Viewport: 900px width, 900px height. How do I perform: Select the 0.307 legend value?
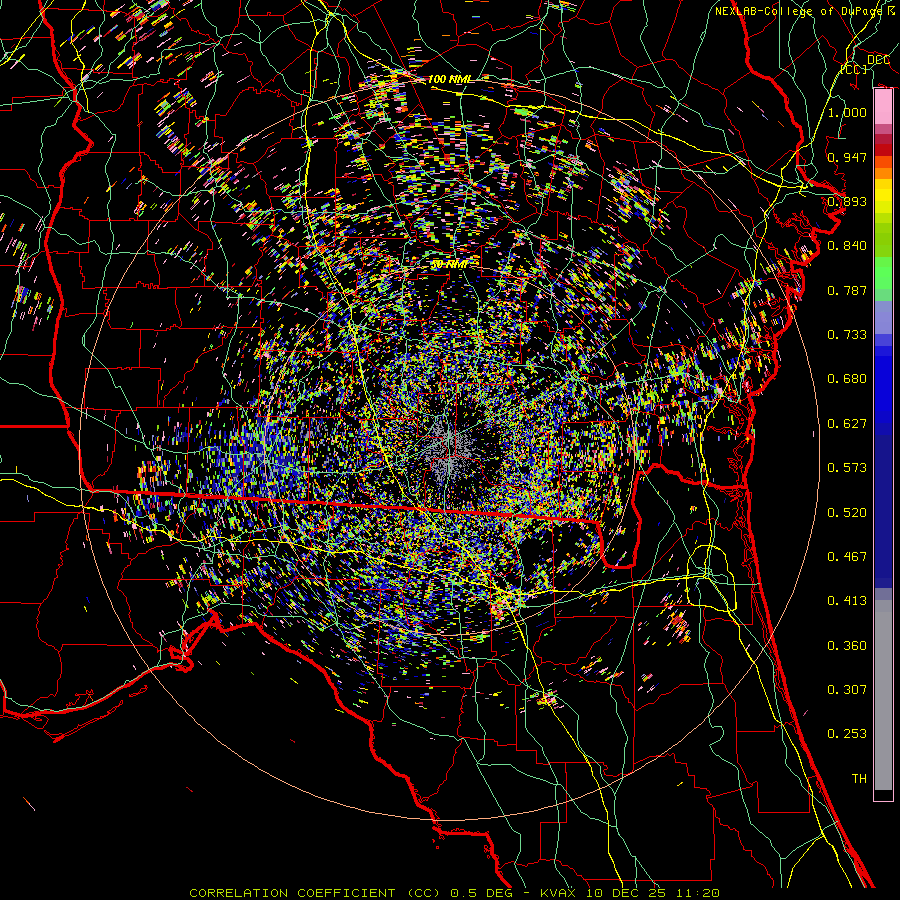click(x=847, y=690)
